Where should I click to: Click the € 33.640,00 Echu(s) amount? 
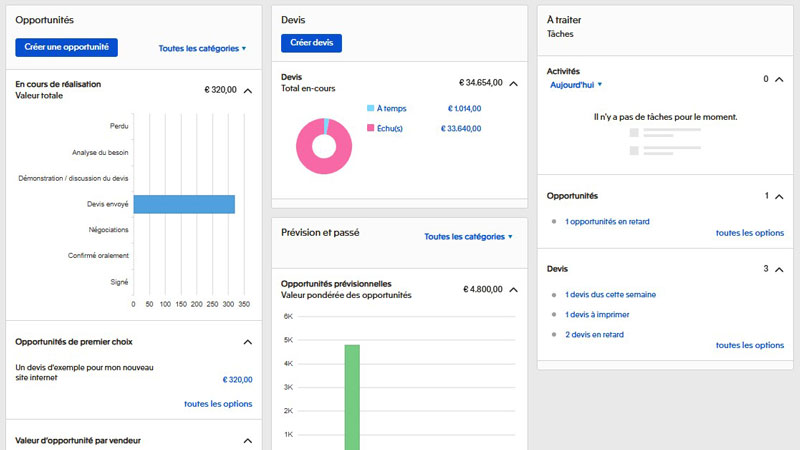coord(461,128)
